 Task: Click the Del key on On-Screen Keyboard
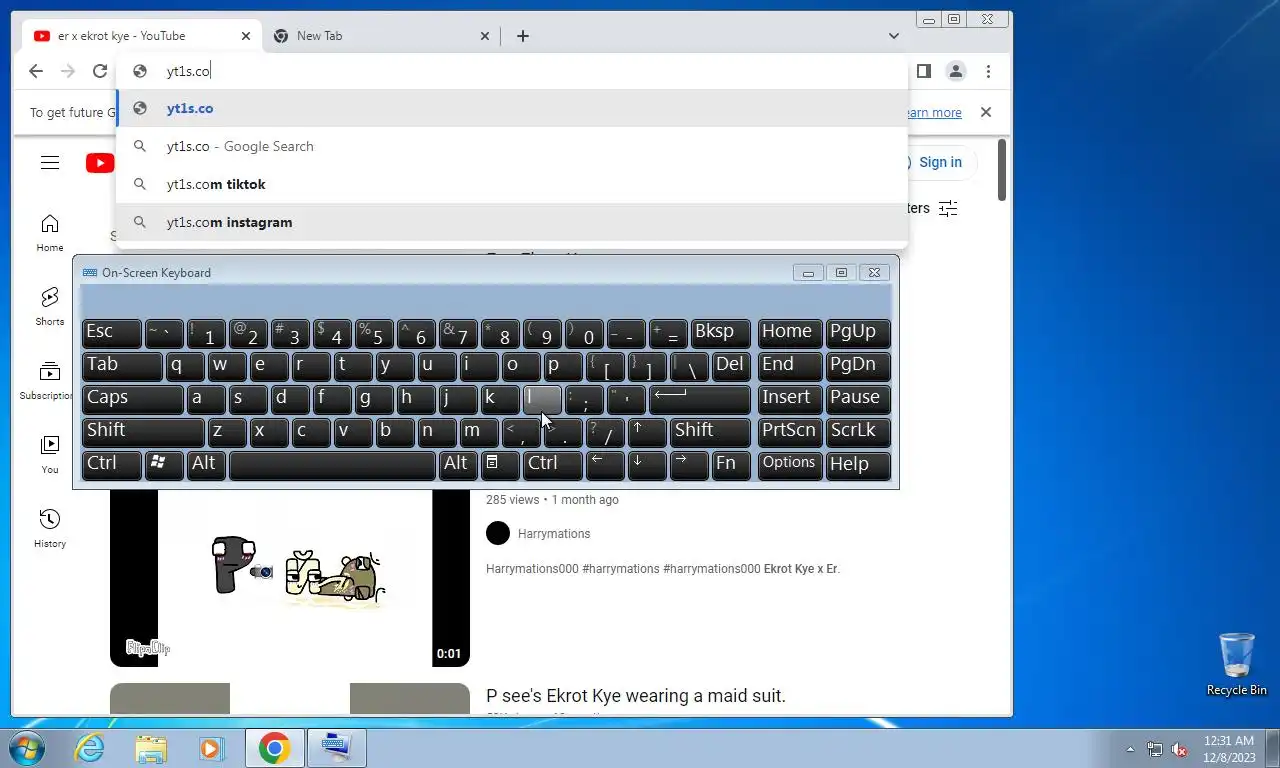tap(731, 365)
